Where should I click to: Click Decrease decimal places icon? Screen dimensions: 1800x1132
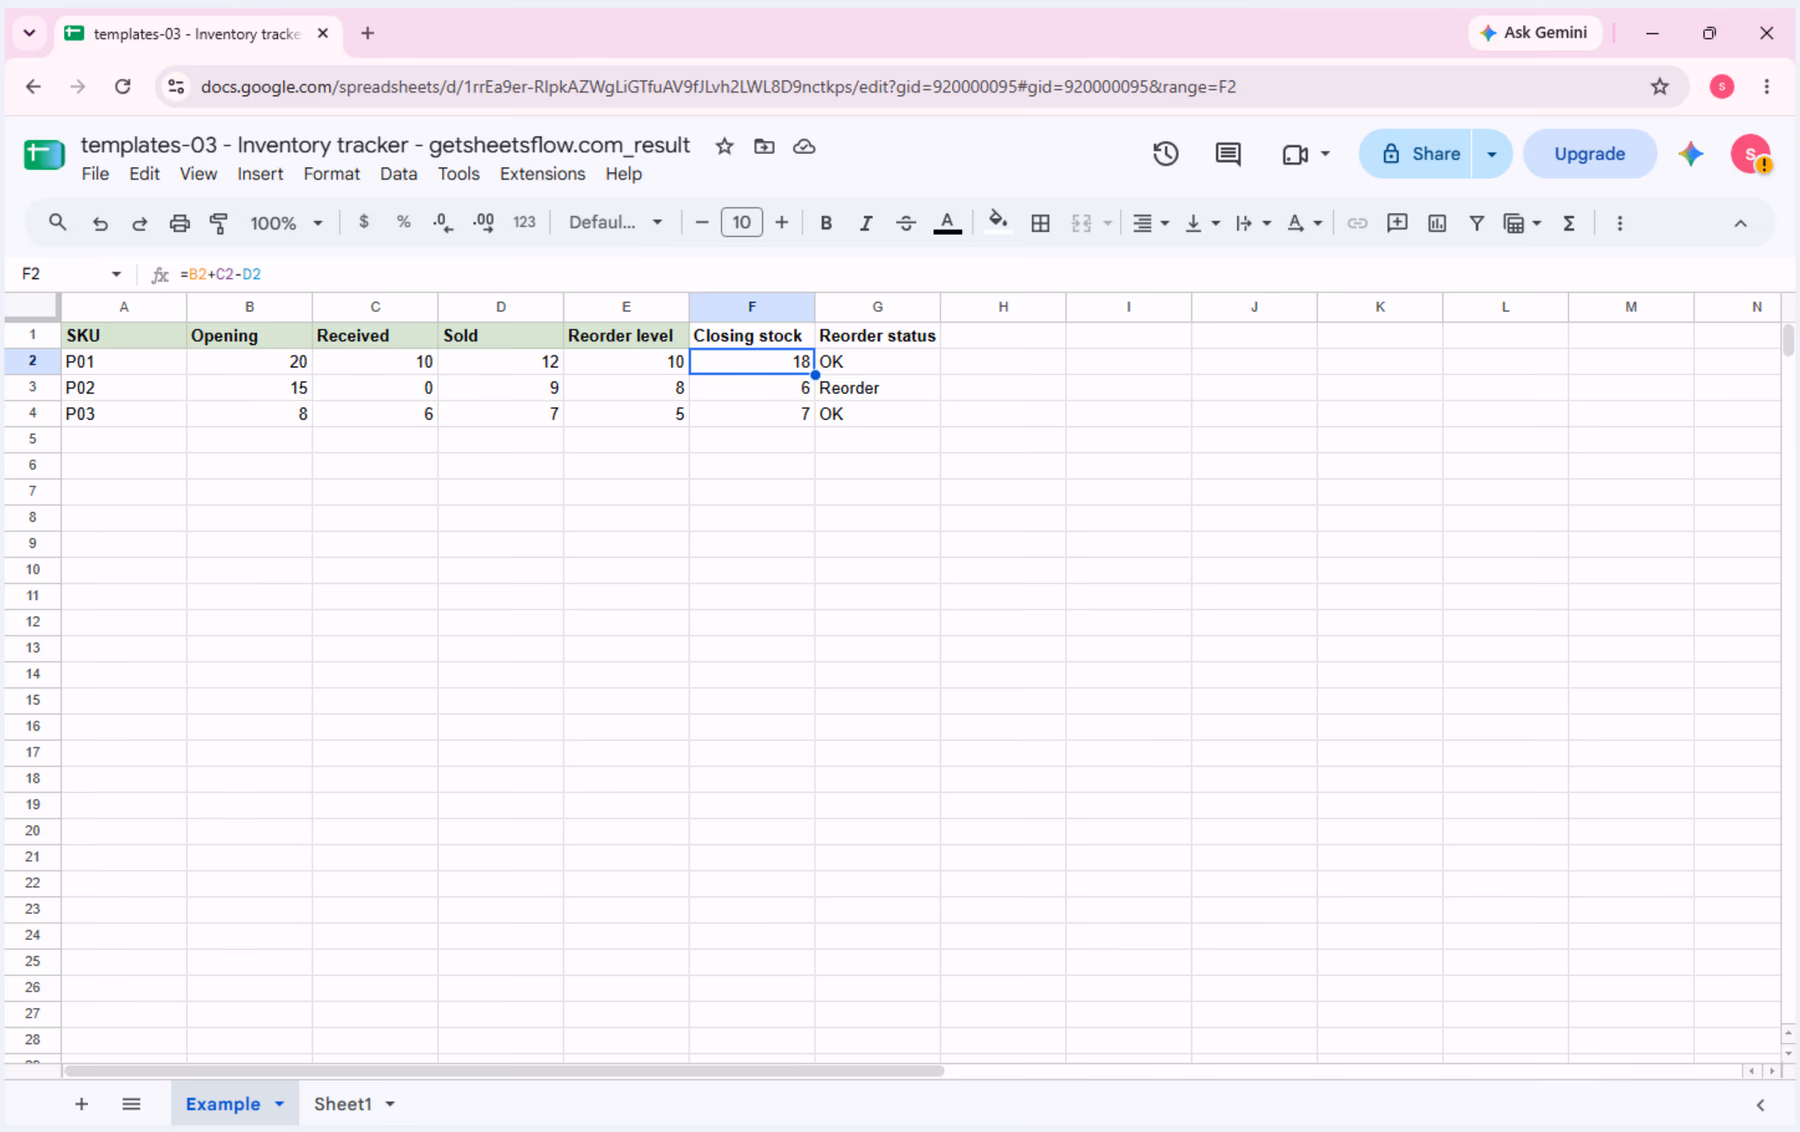(443, 223)
